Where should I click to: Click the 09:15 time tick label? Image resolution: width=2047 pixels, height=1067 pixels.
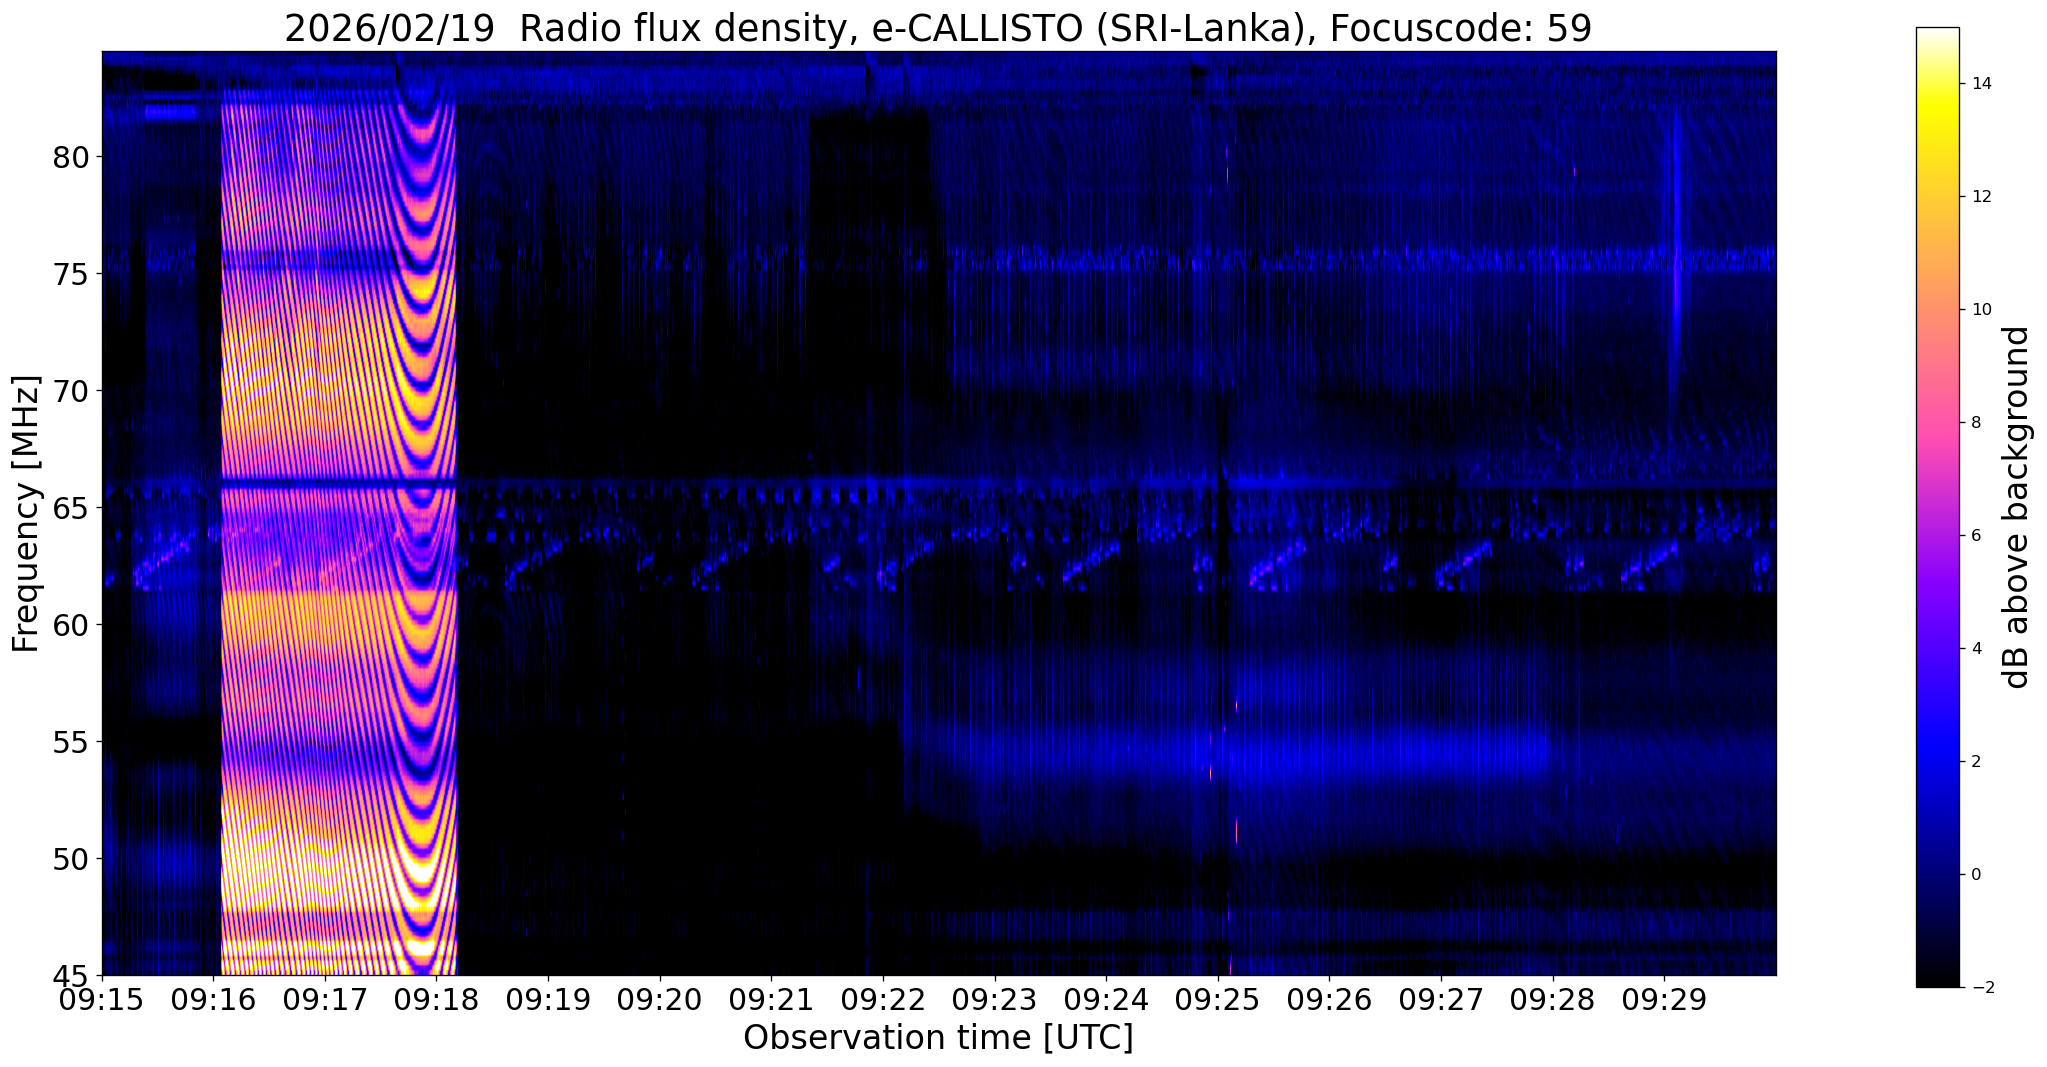click(102, 999)
